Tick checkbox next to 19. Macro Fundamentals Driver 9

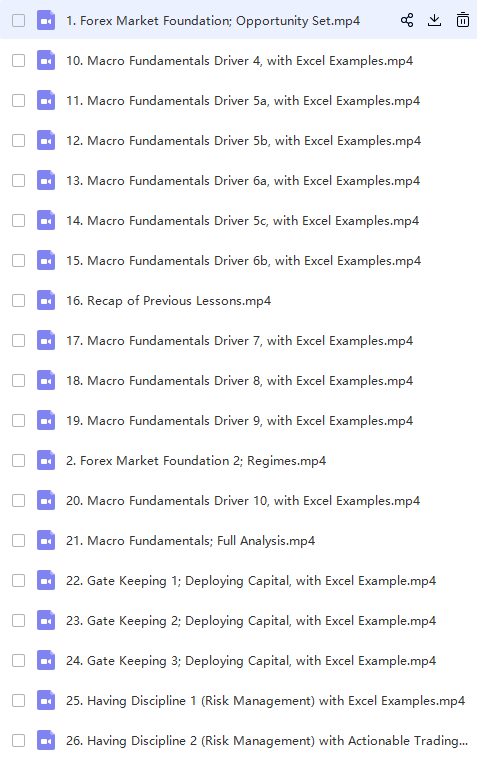click(18, 420)
